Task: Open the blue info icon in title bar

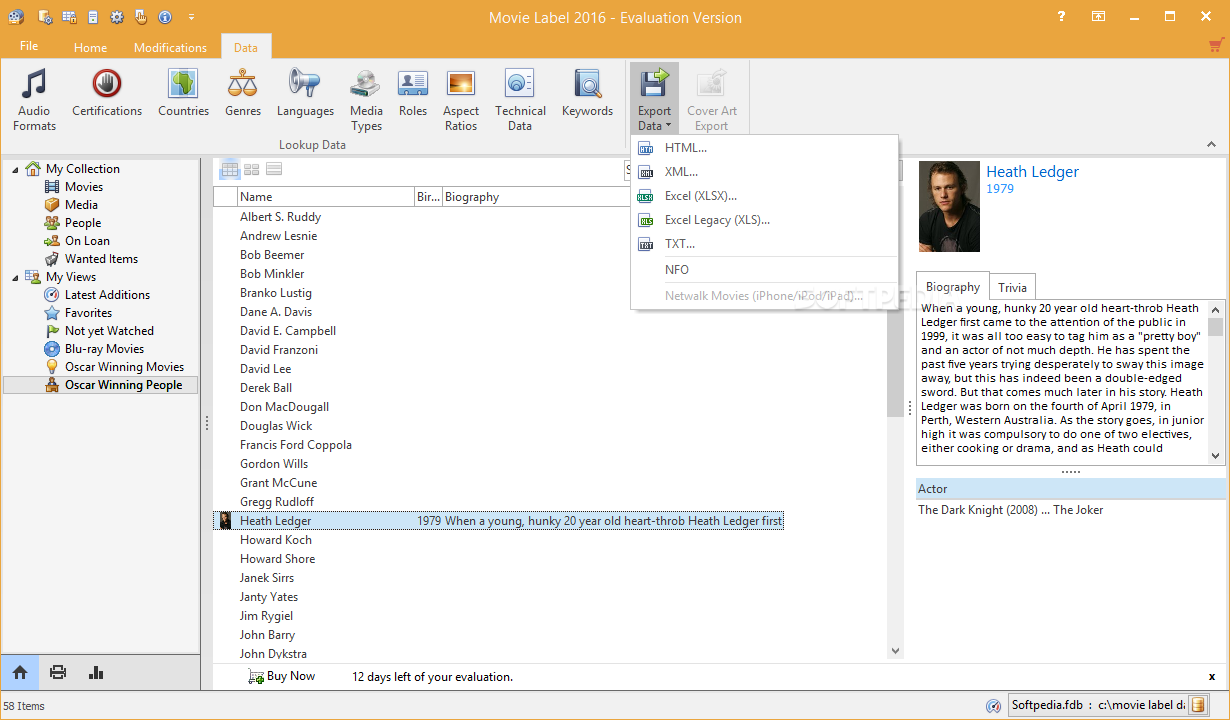Action: (x=164, y=17)
